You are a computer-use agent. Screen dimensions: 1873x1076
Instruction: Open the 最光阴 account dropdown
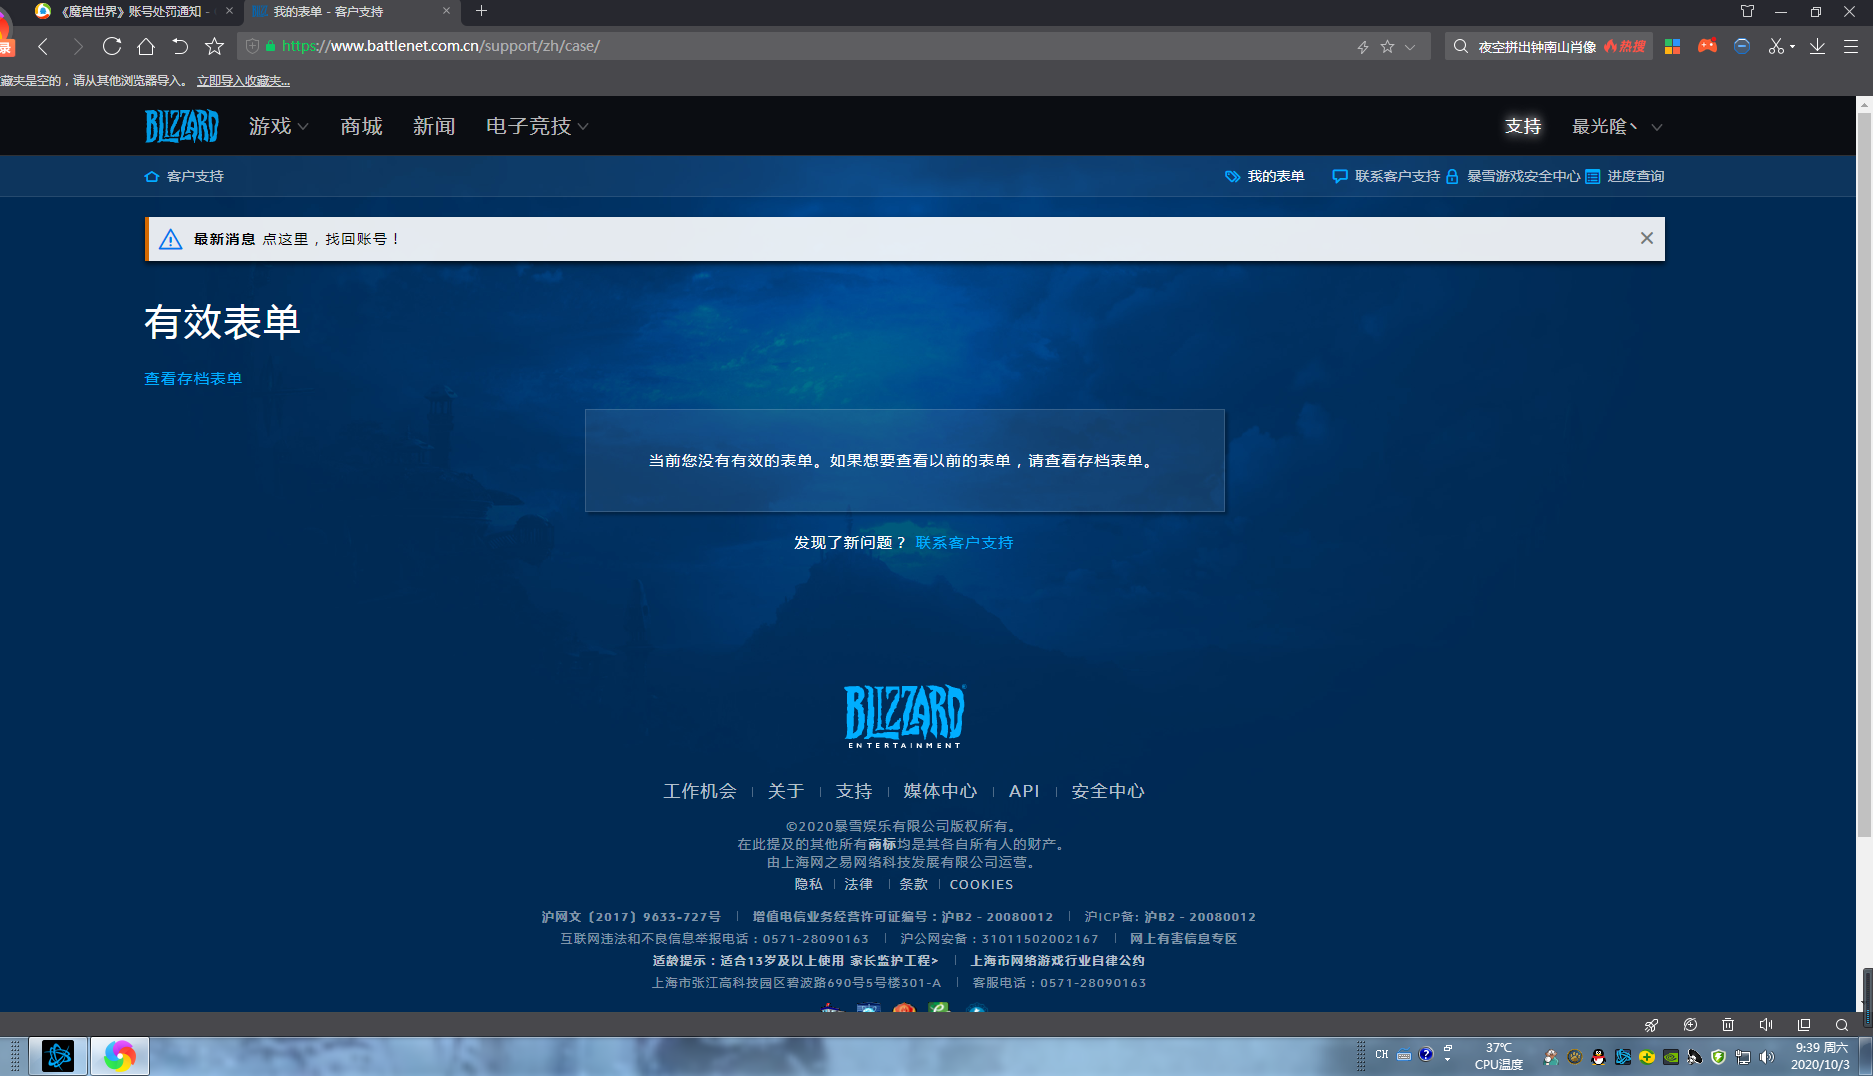coord(1617,126)
